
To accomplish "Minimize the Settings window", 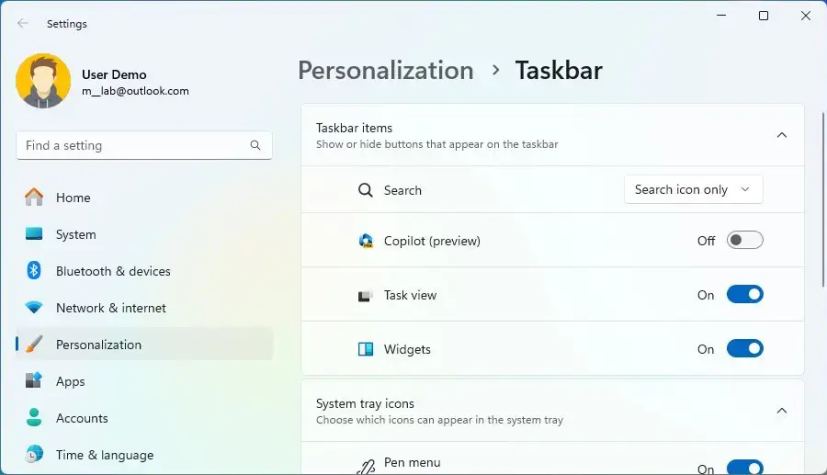I will pos(721,16).
